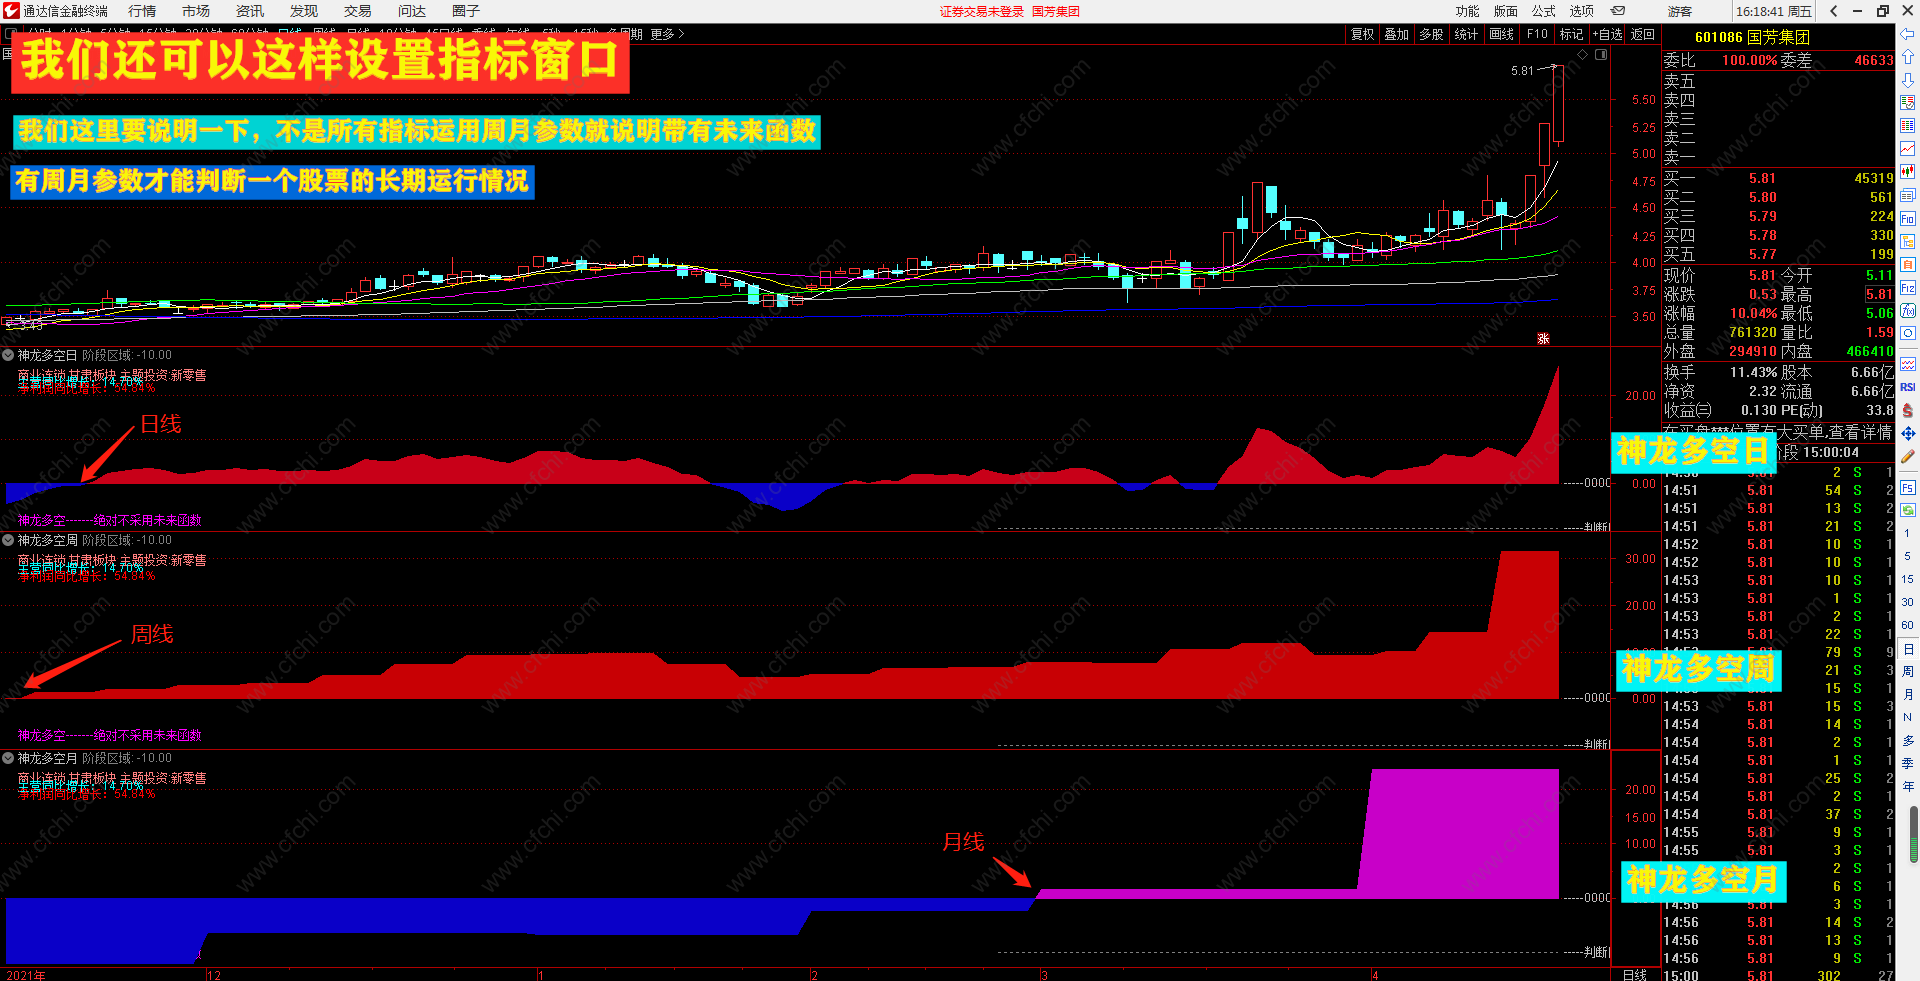This screenshot has width=1920, height=981.
Task: Open the colored grid table icon in sidebar
Action: coord(1907,126)
